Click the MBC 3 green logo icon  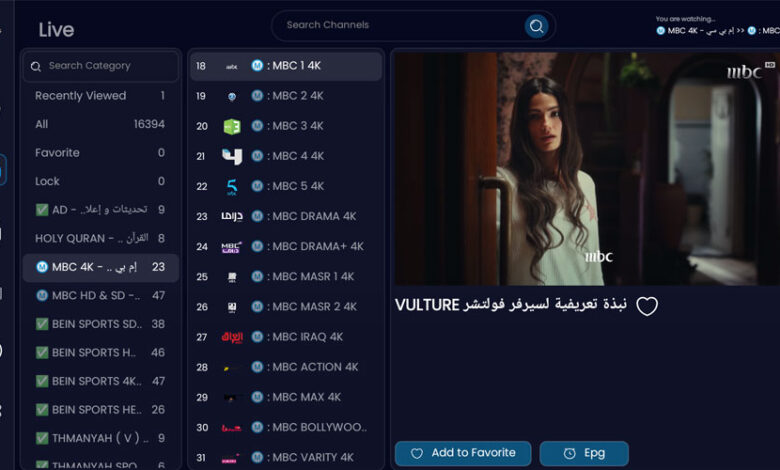232,126
